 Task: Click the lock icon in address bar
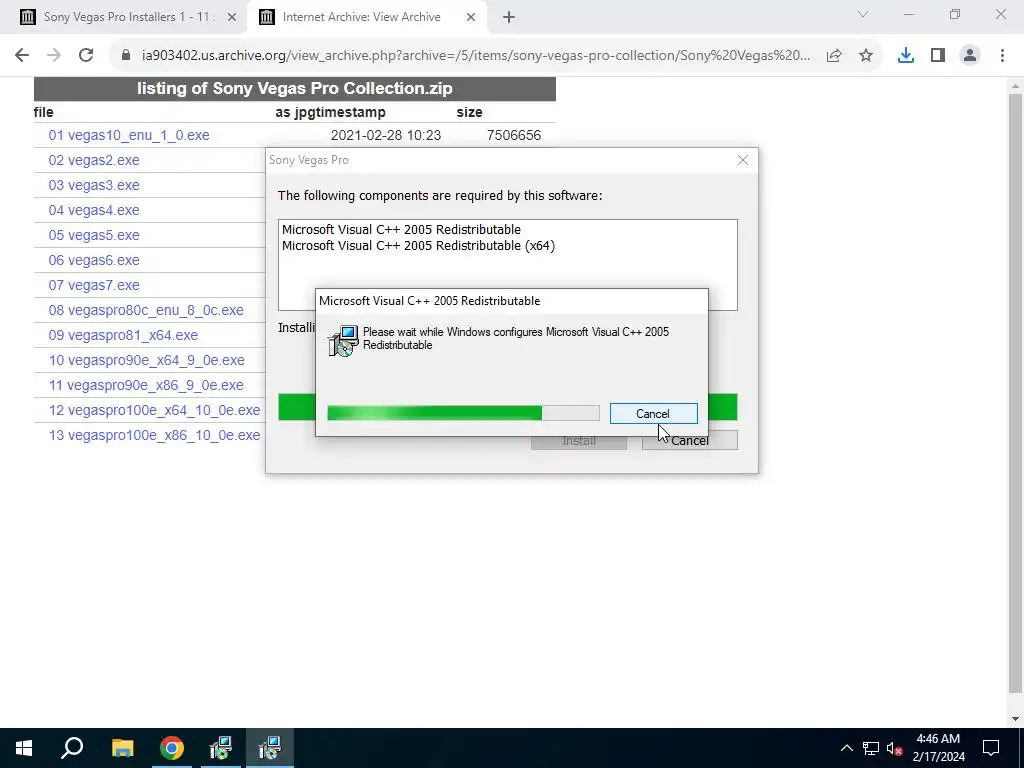pyautogui.click(x=126, y=56)
